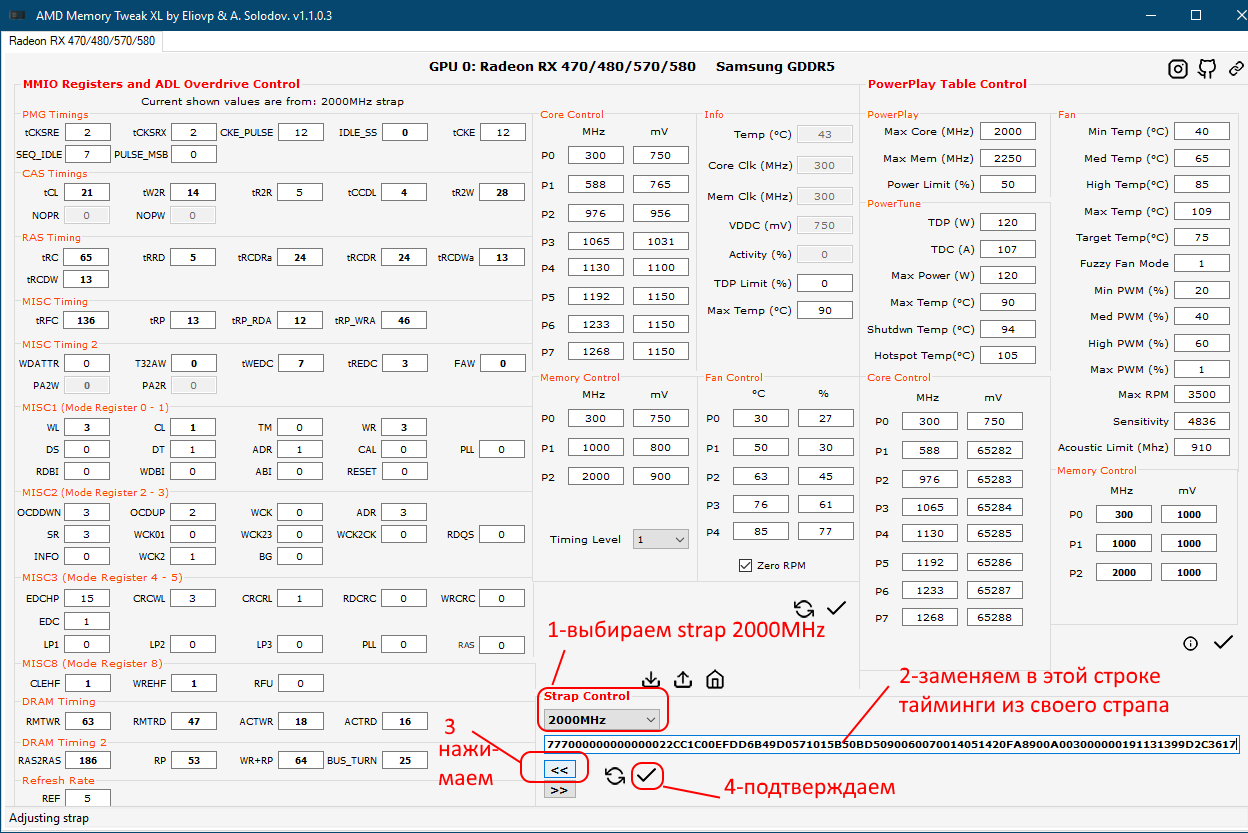Open the Timing Level dropdown
Viewport: 1248px width, 833px height.
(661, 539)
